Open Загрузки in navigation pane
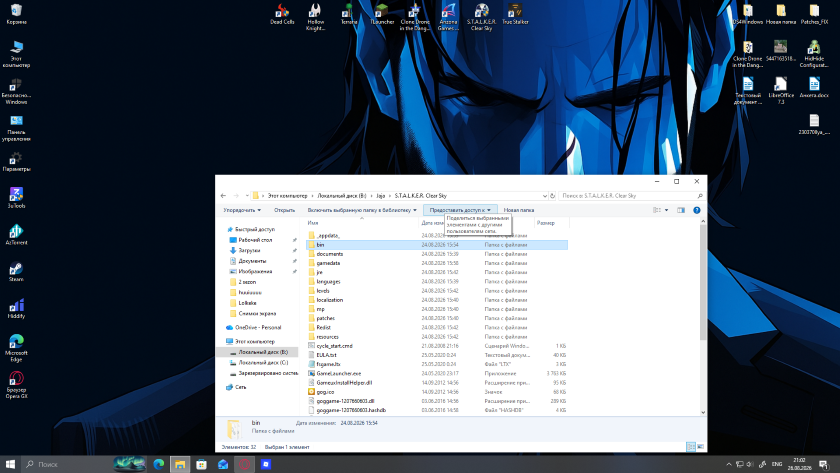 [x=249, y=250]
